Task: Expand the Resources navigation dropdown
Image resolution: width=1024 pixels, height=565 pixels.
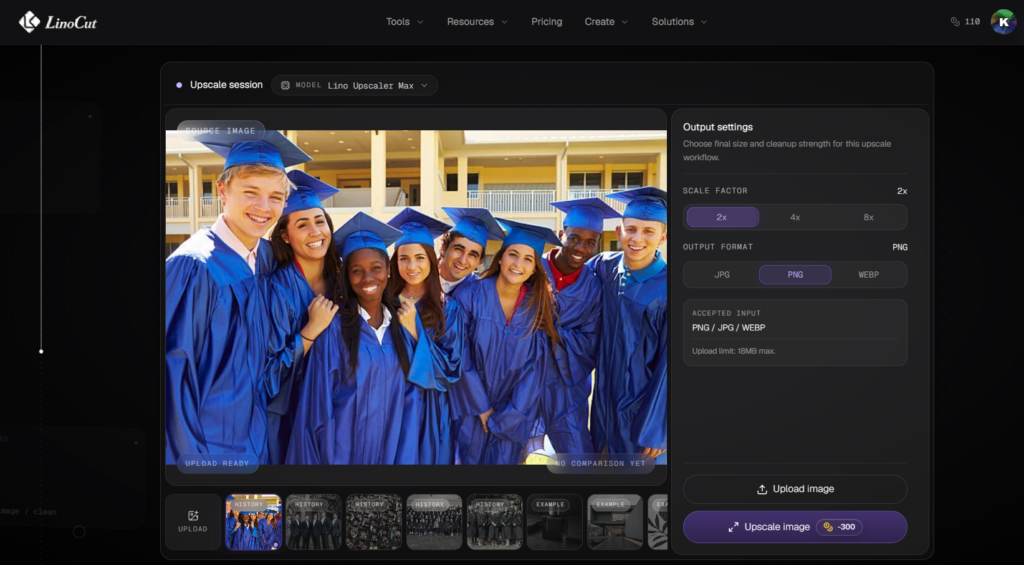Action: click(477, 22)
